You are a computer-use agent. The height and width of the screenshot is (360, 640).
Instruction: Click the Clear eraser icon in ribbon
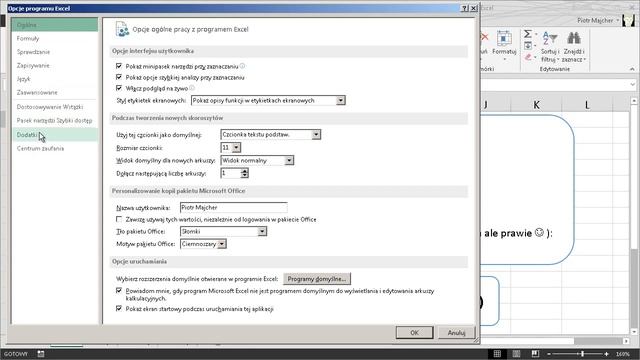tap(528, 57)
